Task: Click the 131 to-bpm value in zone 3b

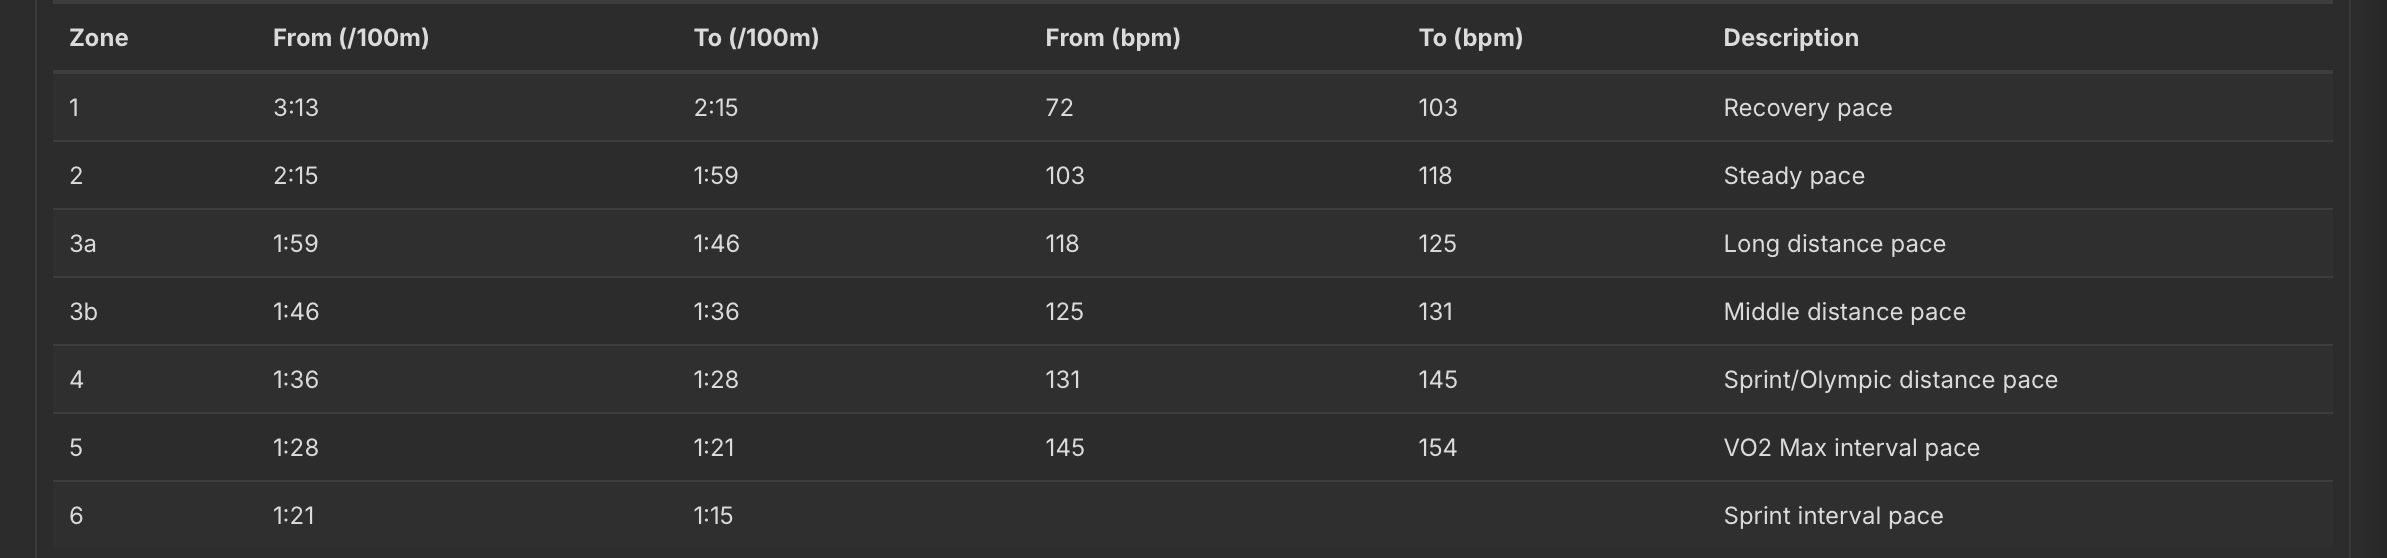Action: point(1435,312)
